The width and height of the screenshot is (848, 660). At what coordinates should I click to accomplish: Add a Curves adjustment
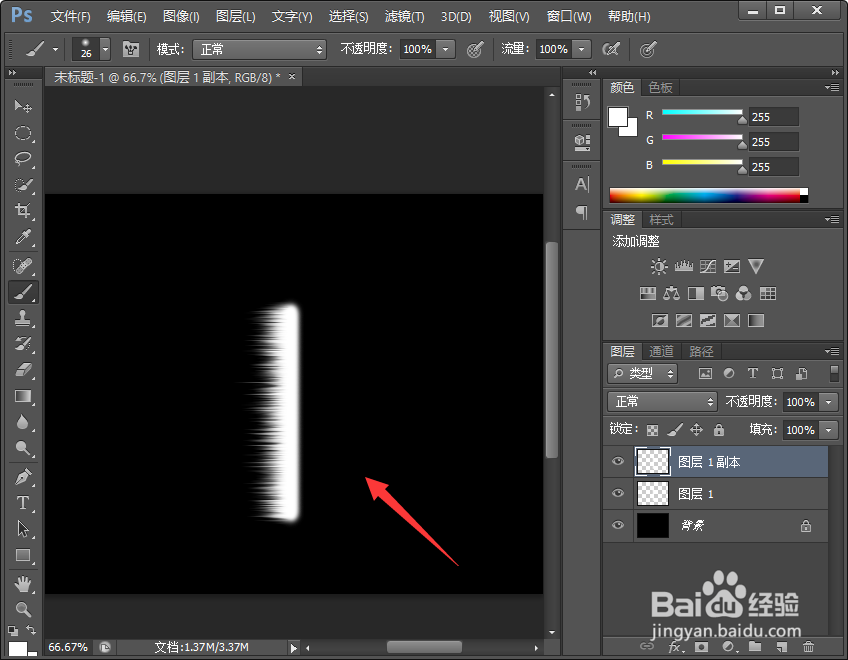[x=708, y=266]
